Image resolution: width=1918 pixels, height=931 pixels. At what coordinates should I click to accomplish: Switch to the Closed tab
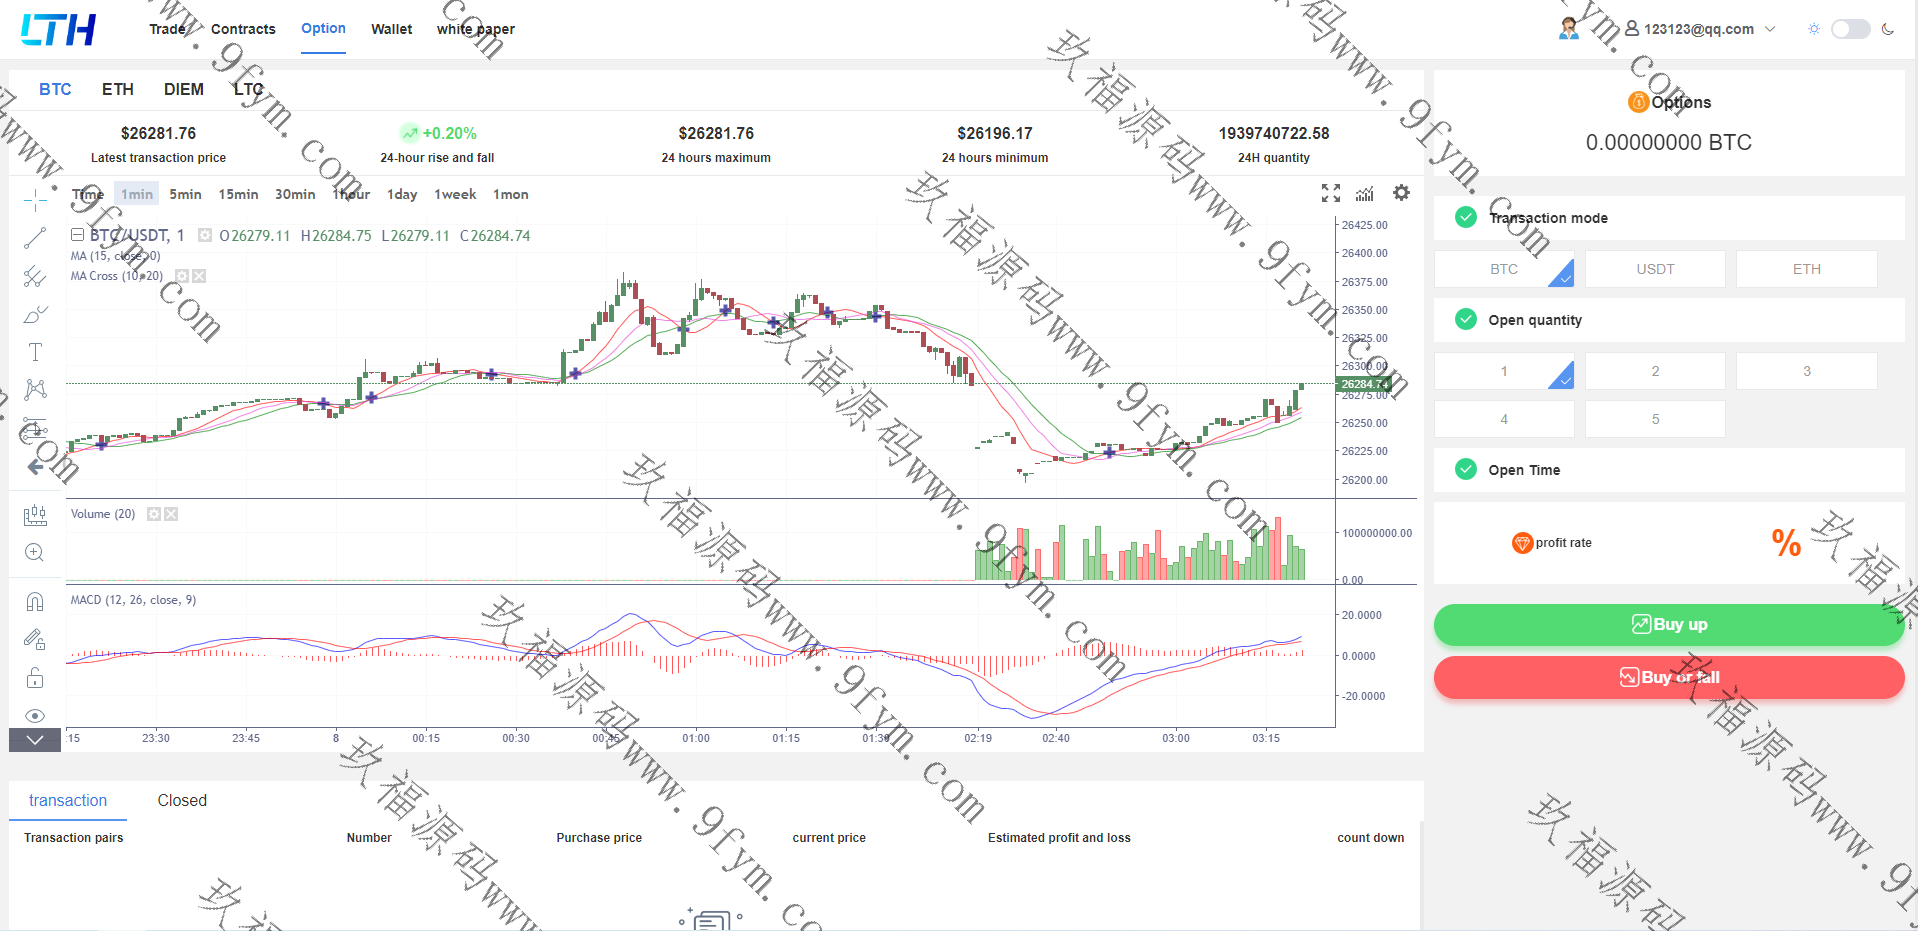[x=182, y=800]
